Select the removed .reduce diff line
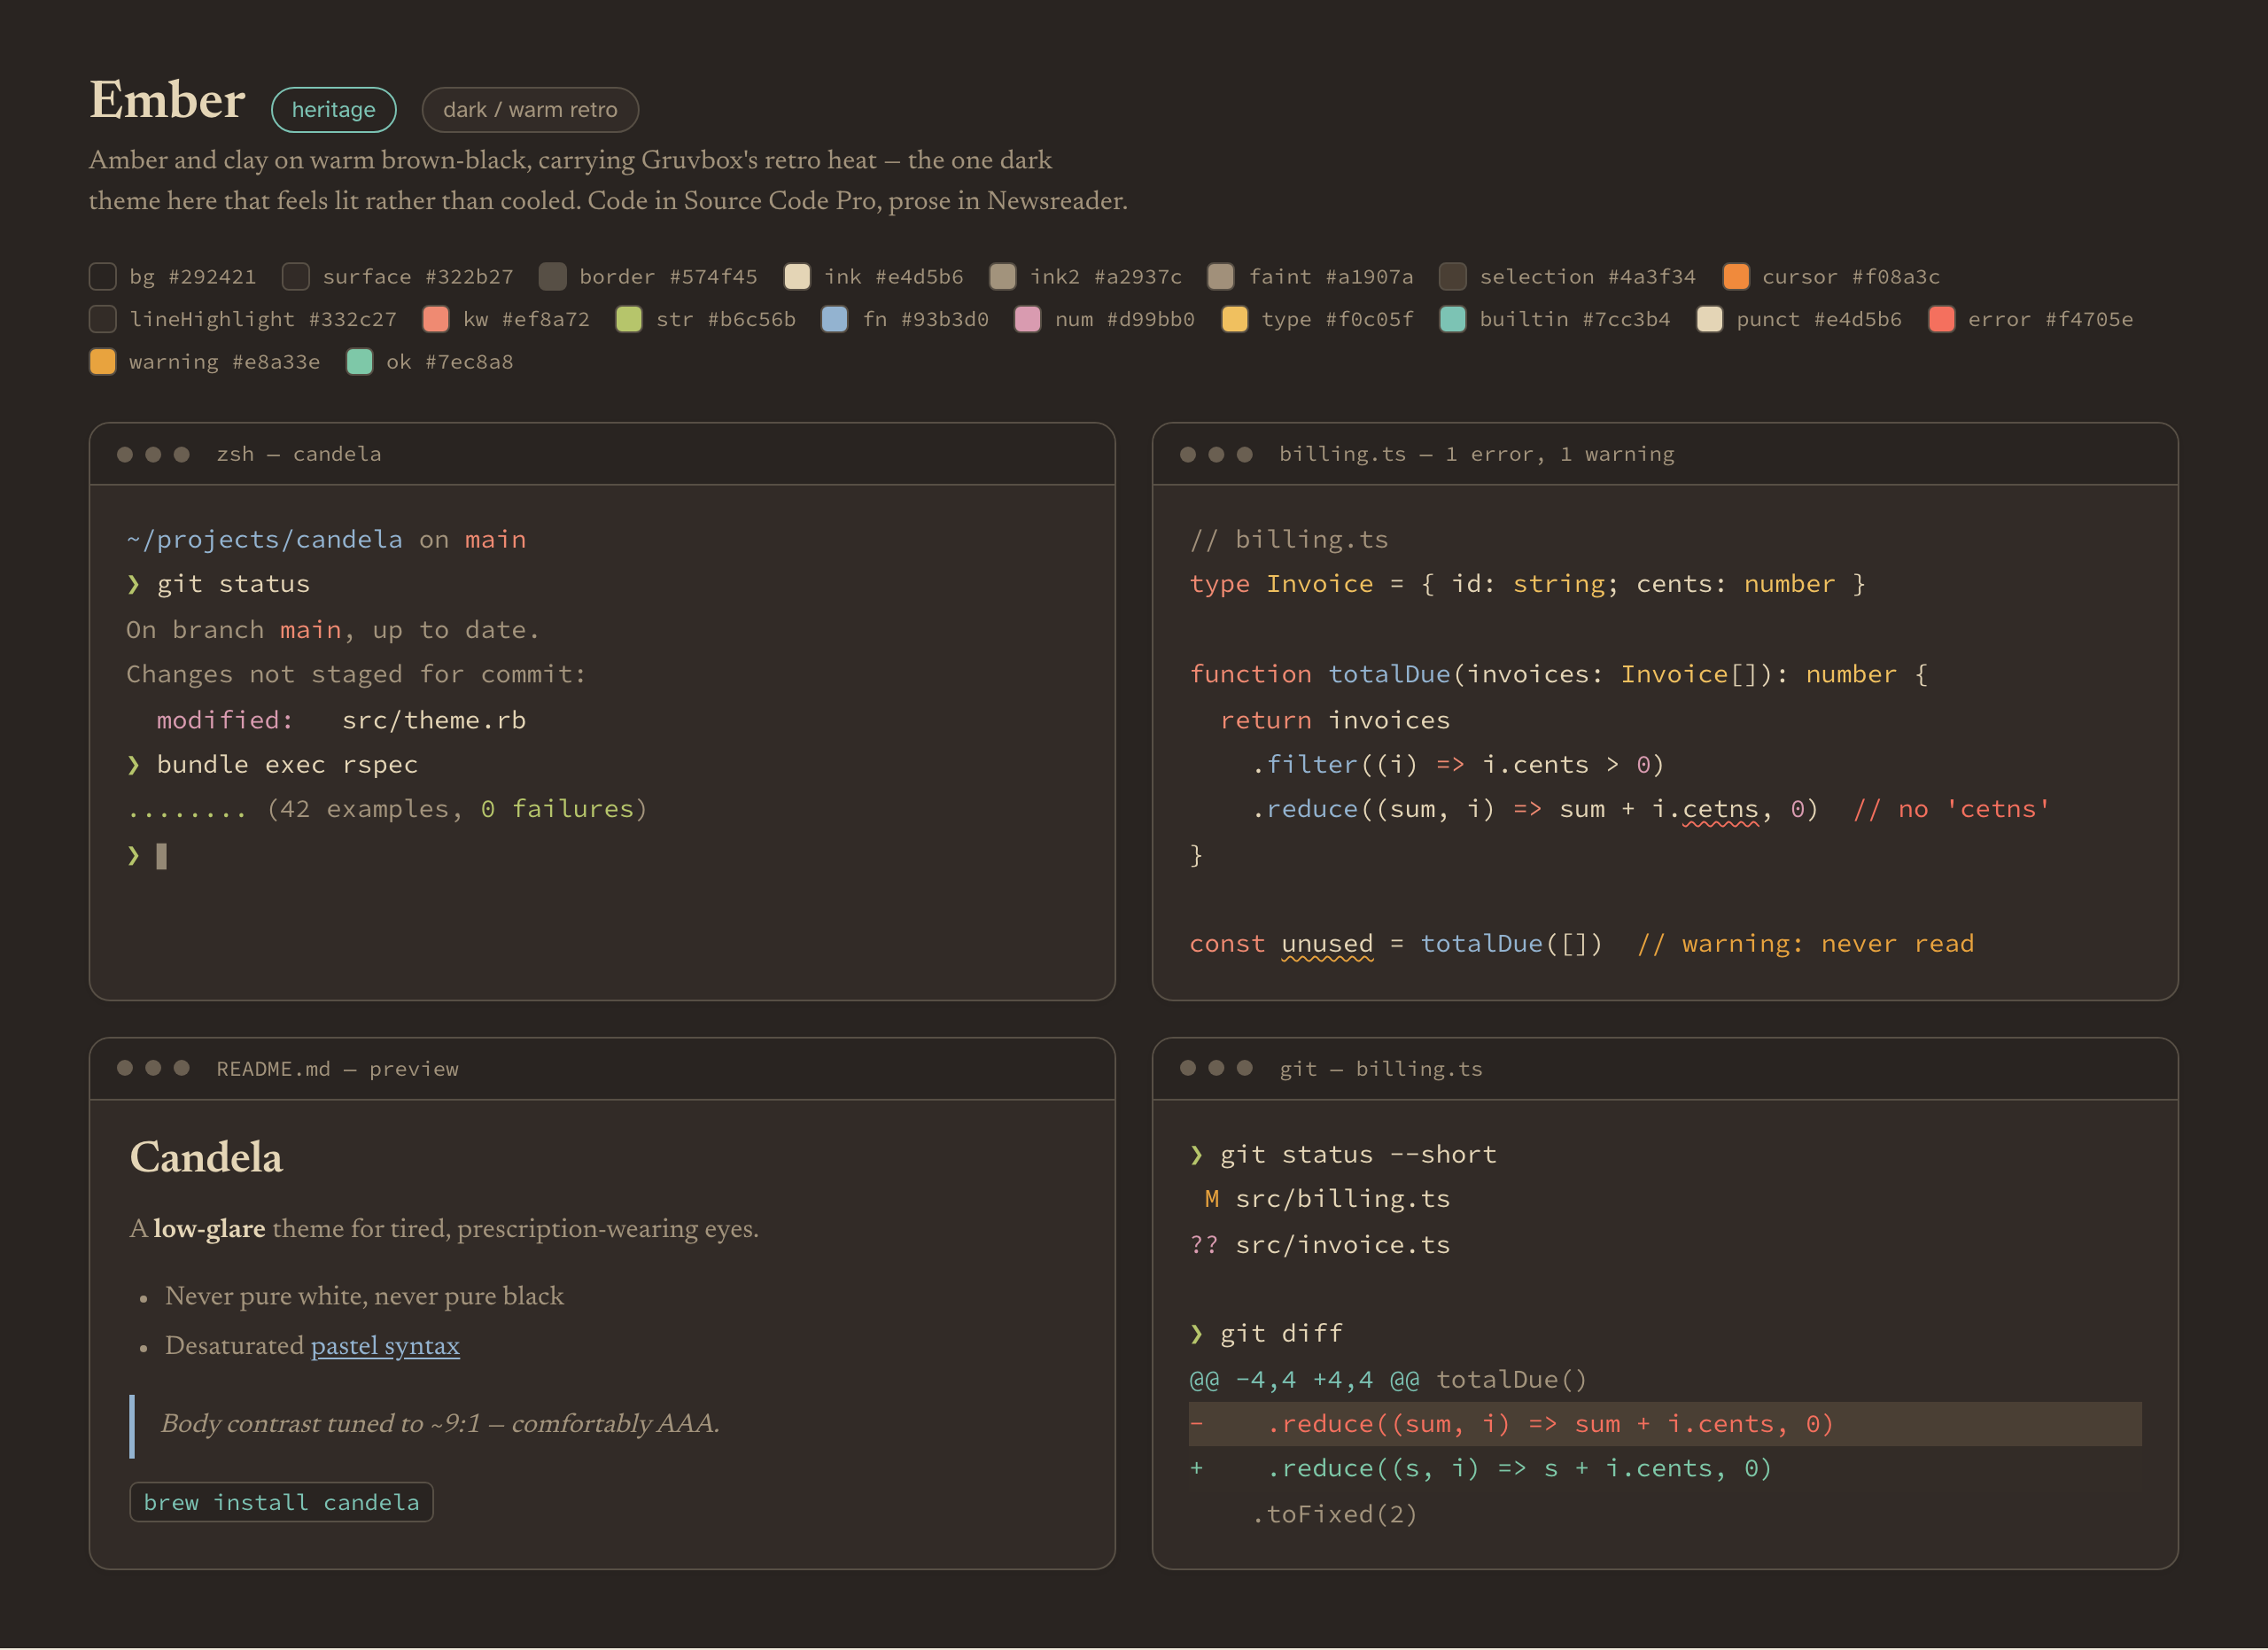This screenshot has height=1650, width=2268. 1665,1424
